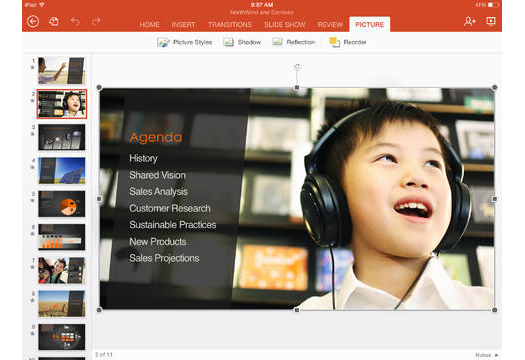Screen dimensions: 525x360
Task: Click the Shared Vision agenda item
Action: [157, 175]
